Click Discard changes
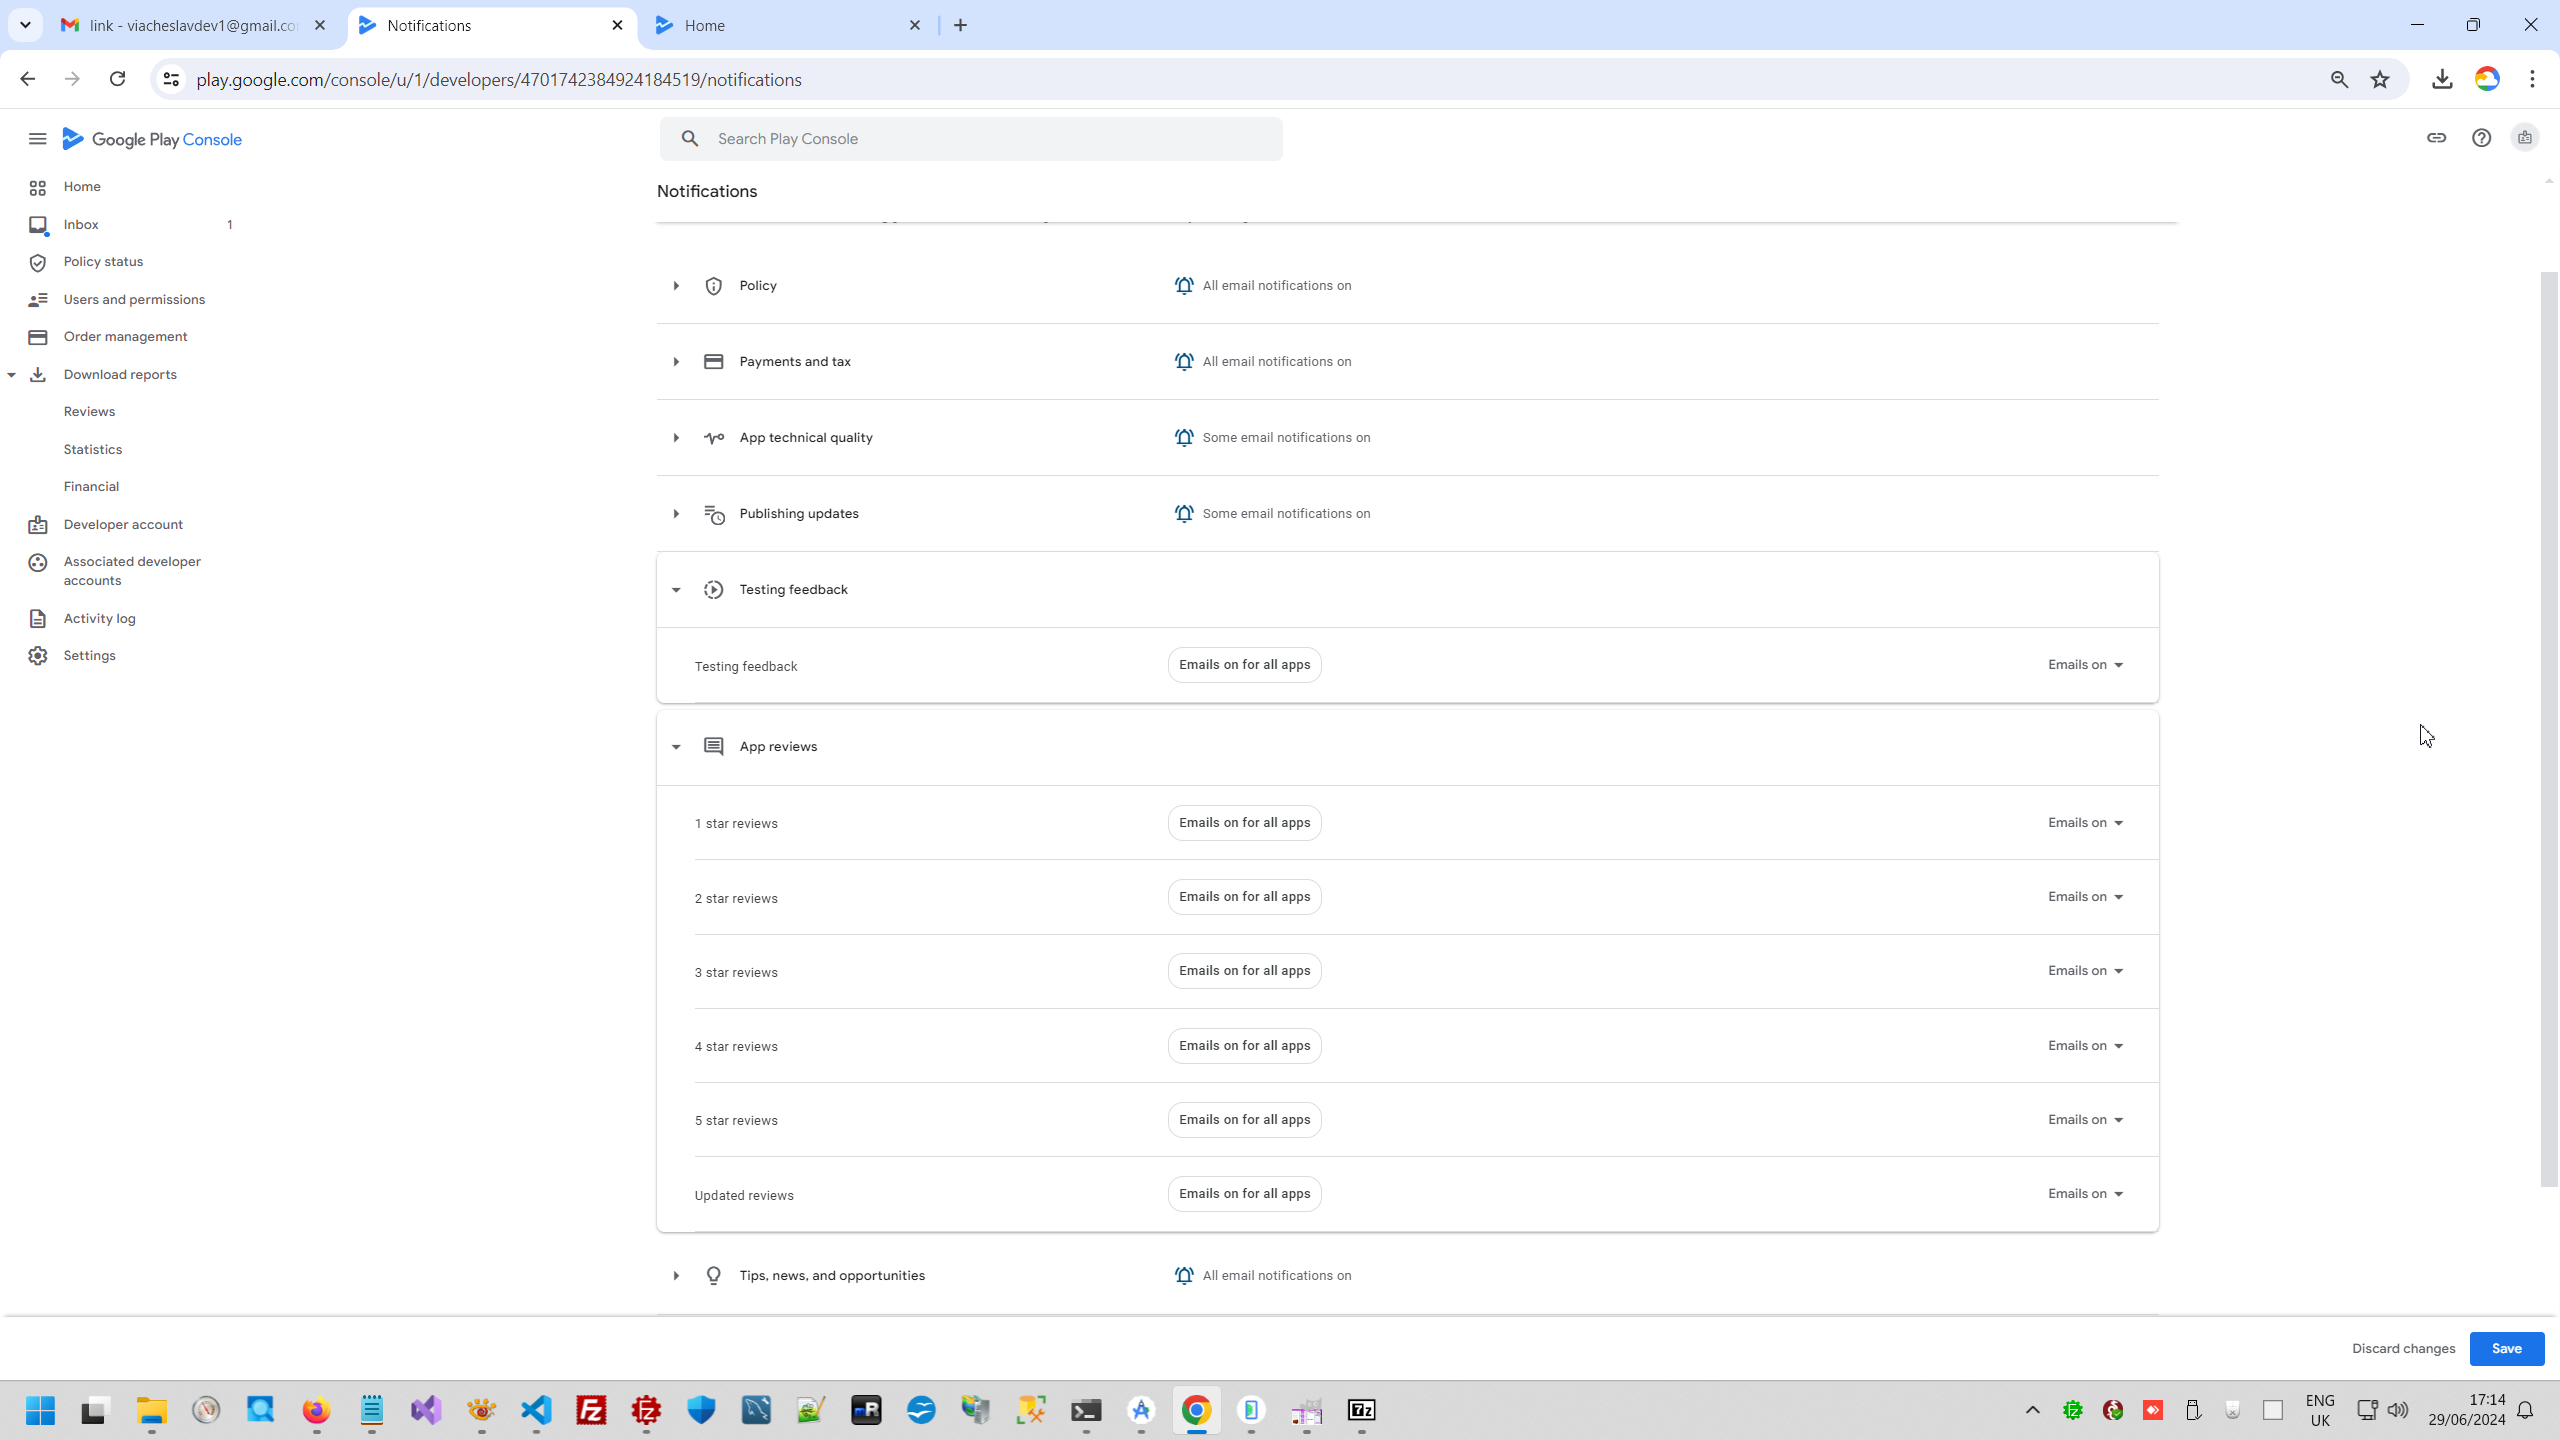2560x1440 pixels. pyautogui.click(x=2403, y=1349)
